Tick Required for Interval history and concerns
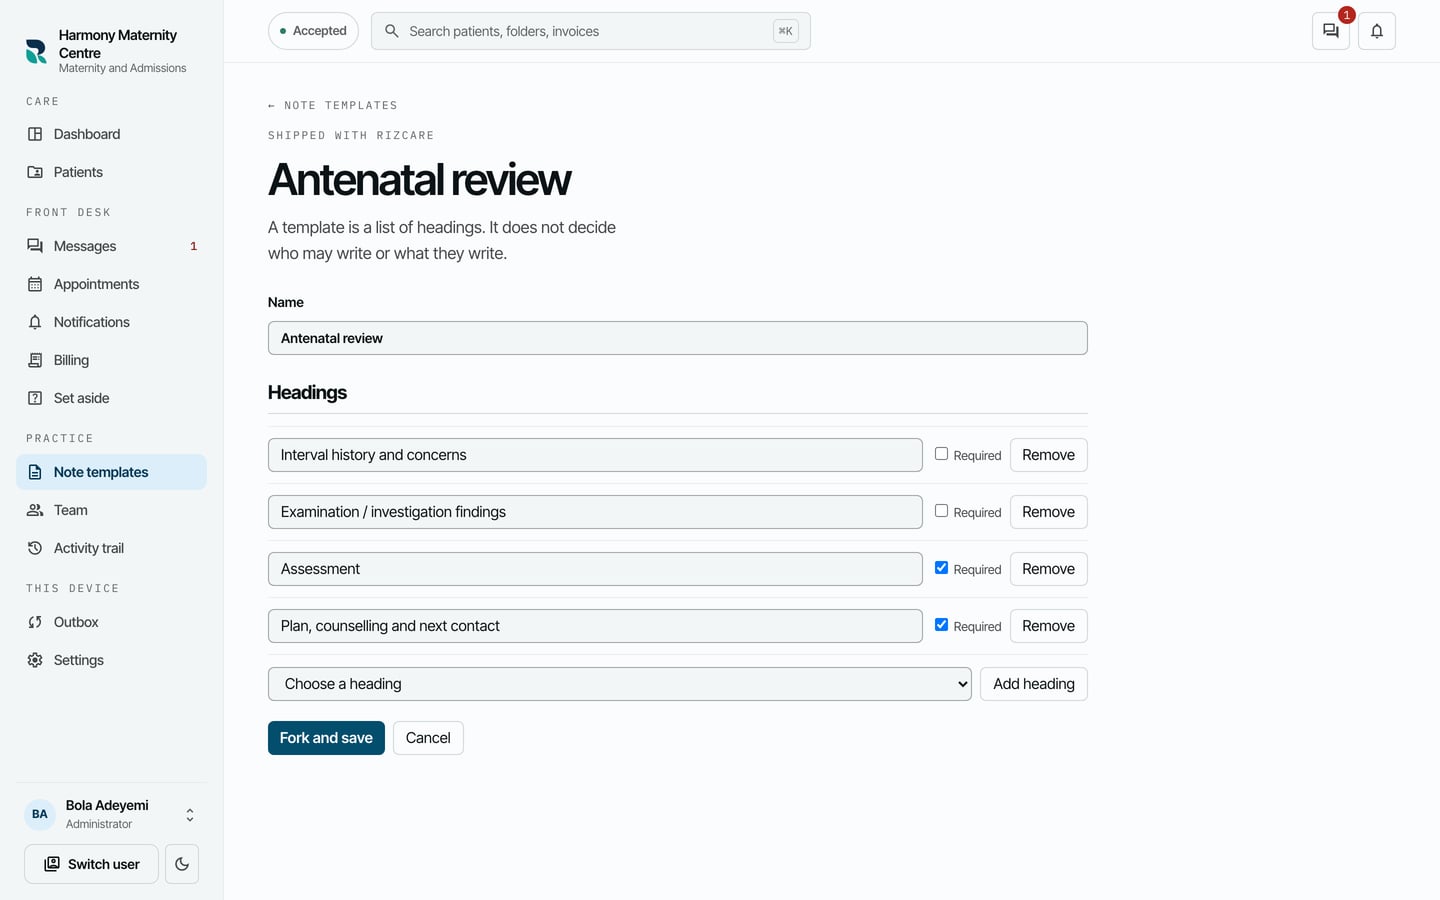Image resolution: width=1440 pixels, height=900 pixels. click(x=941, y=454)
